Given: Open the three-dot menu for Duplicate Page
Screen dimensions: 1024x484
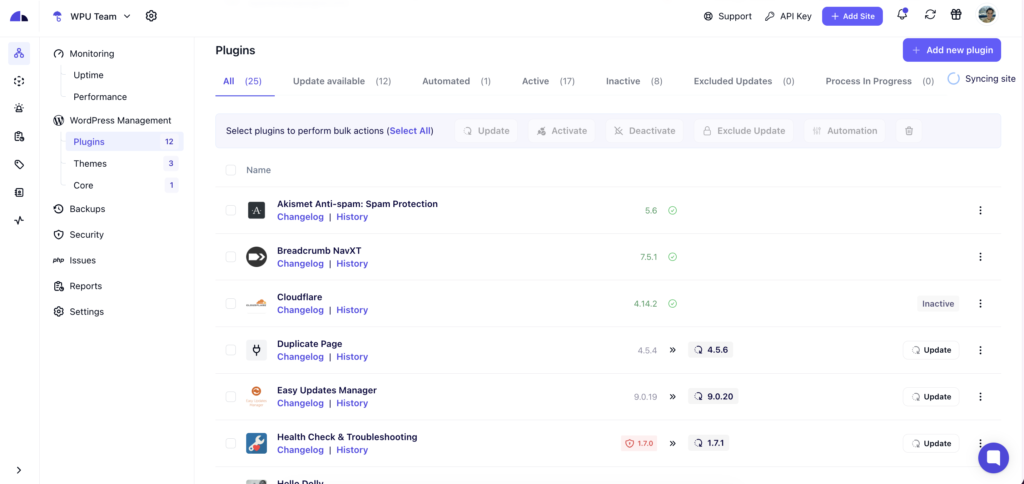Looking at the screenshot, I should [x=980, y=350].
